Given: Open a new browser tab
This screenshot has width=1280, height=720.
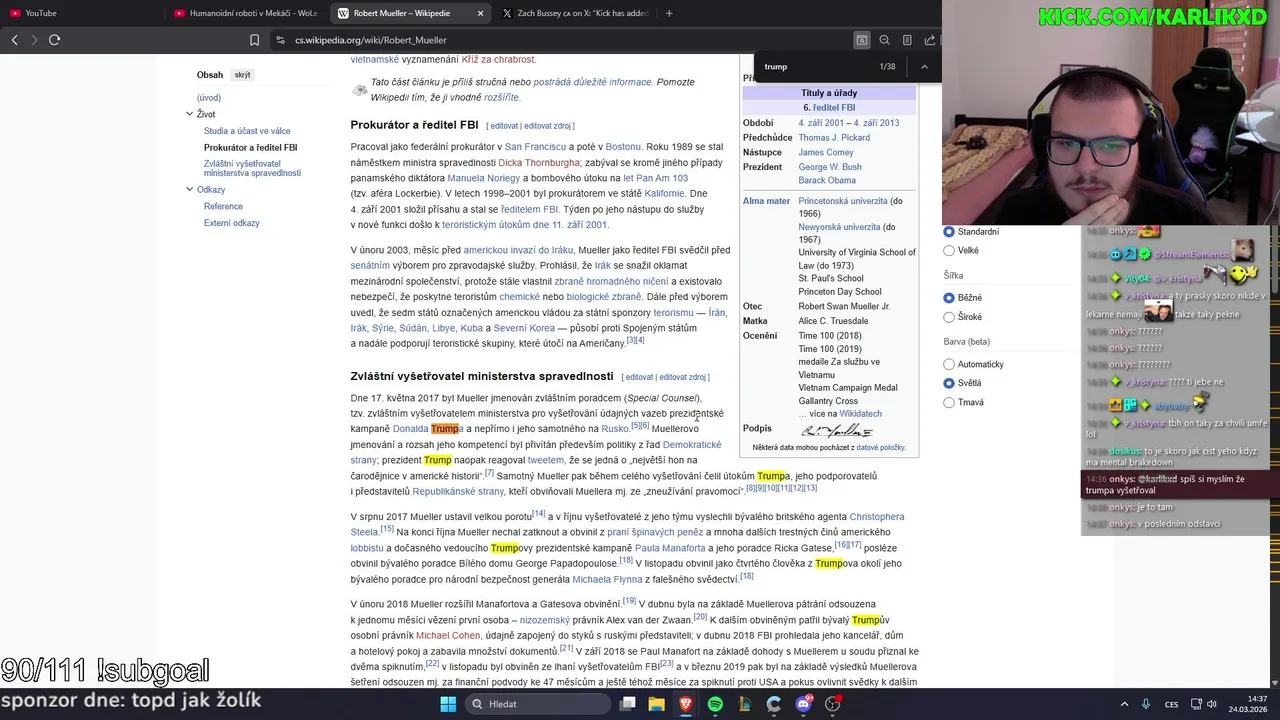Looking at the screenshot, I should pos(669,13).
